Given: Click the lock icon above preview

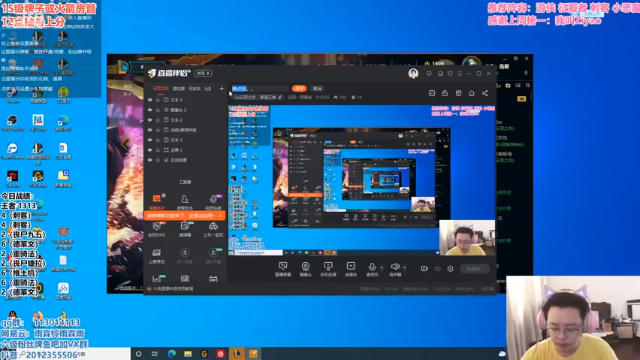Looking at the screenshot, I should [x=445, y=93].
